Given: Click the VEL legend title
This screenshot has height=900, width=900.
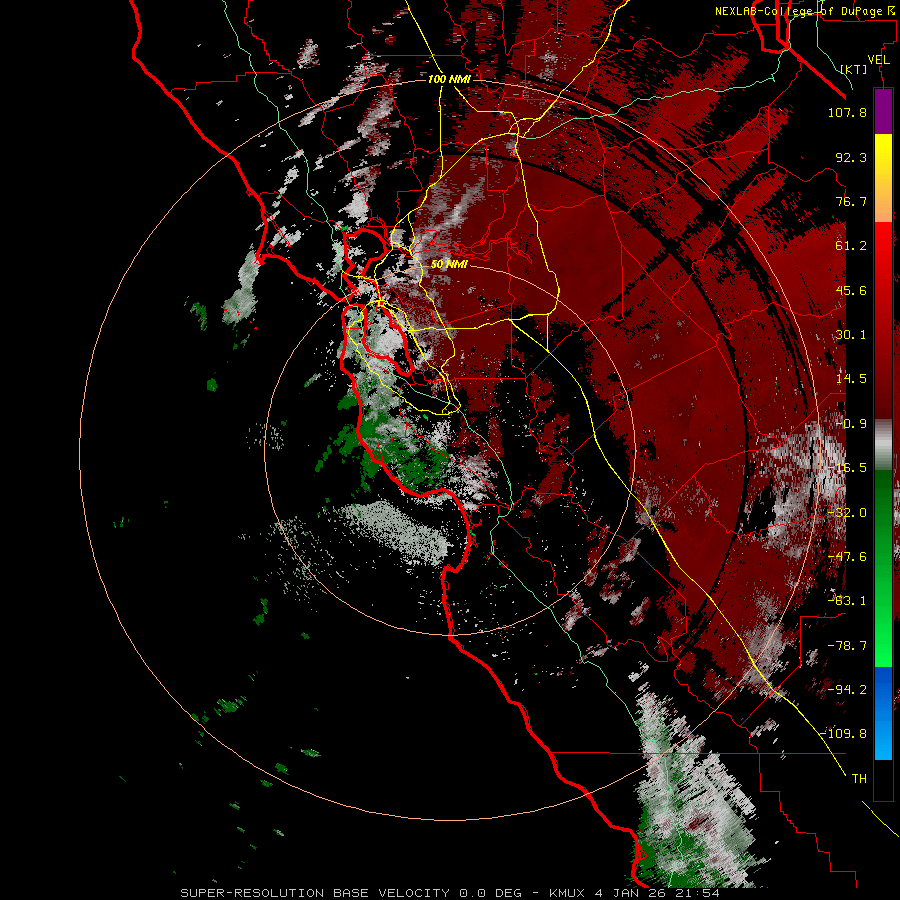Looking at the screenshot, I should tap(879, 60).
